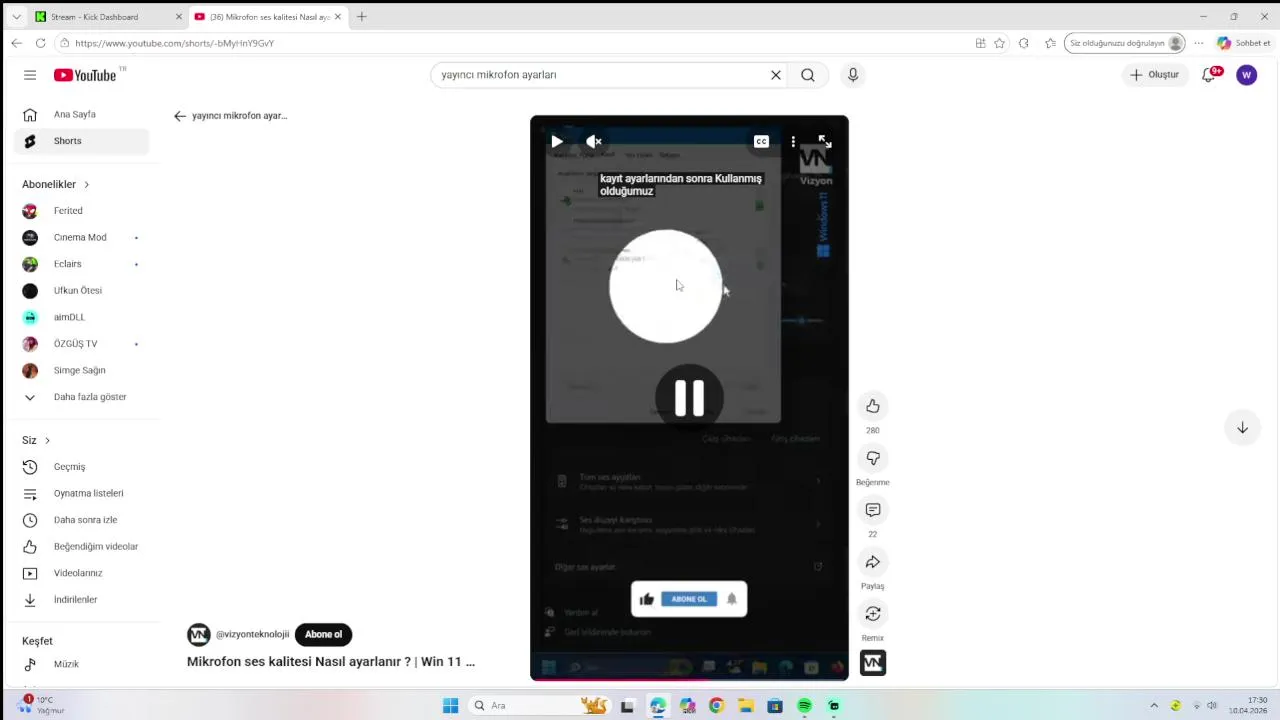Open the vizyonteknolojii channel avatar
Image resolution: width=1280 pixels, height=720 pixels.
199,634
